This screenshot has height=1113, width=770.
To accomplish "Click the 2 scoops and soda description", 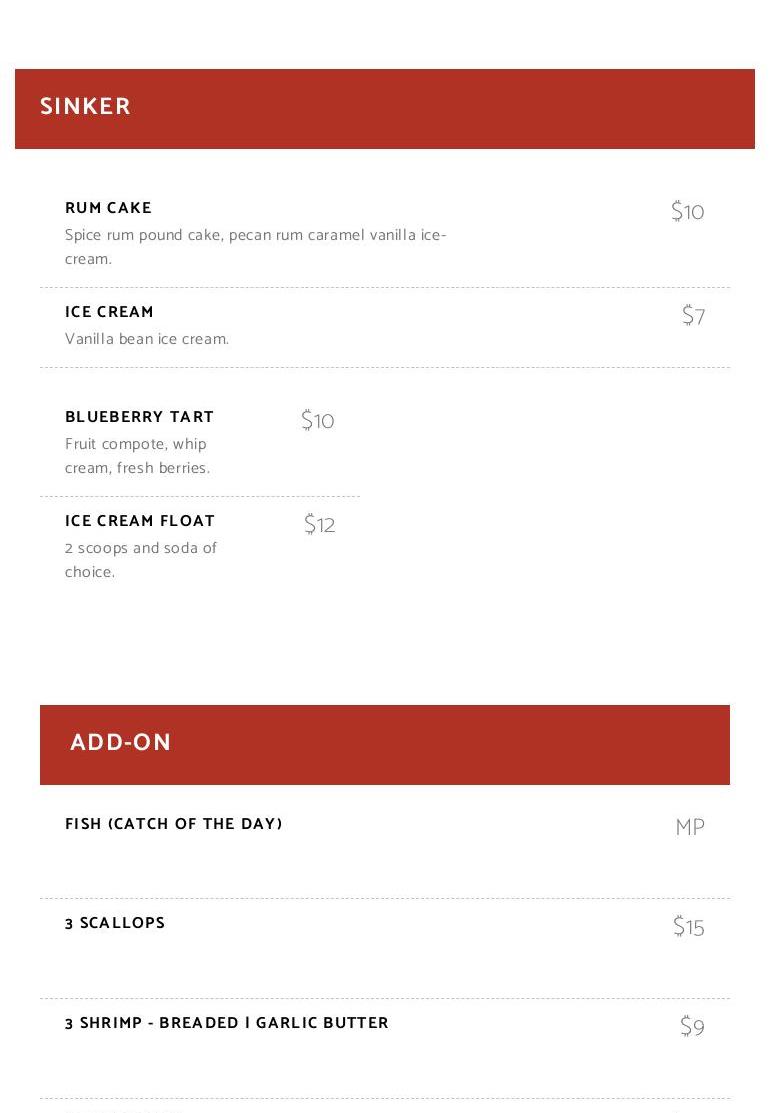I will click(x=140, y=560).
